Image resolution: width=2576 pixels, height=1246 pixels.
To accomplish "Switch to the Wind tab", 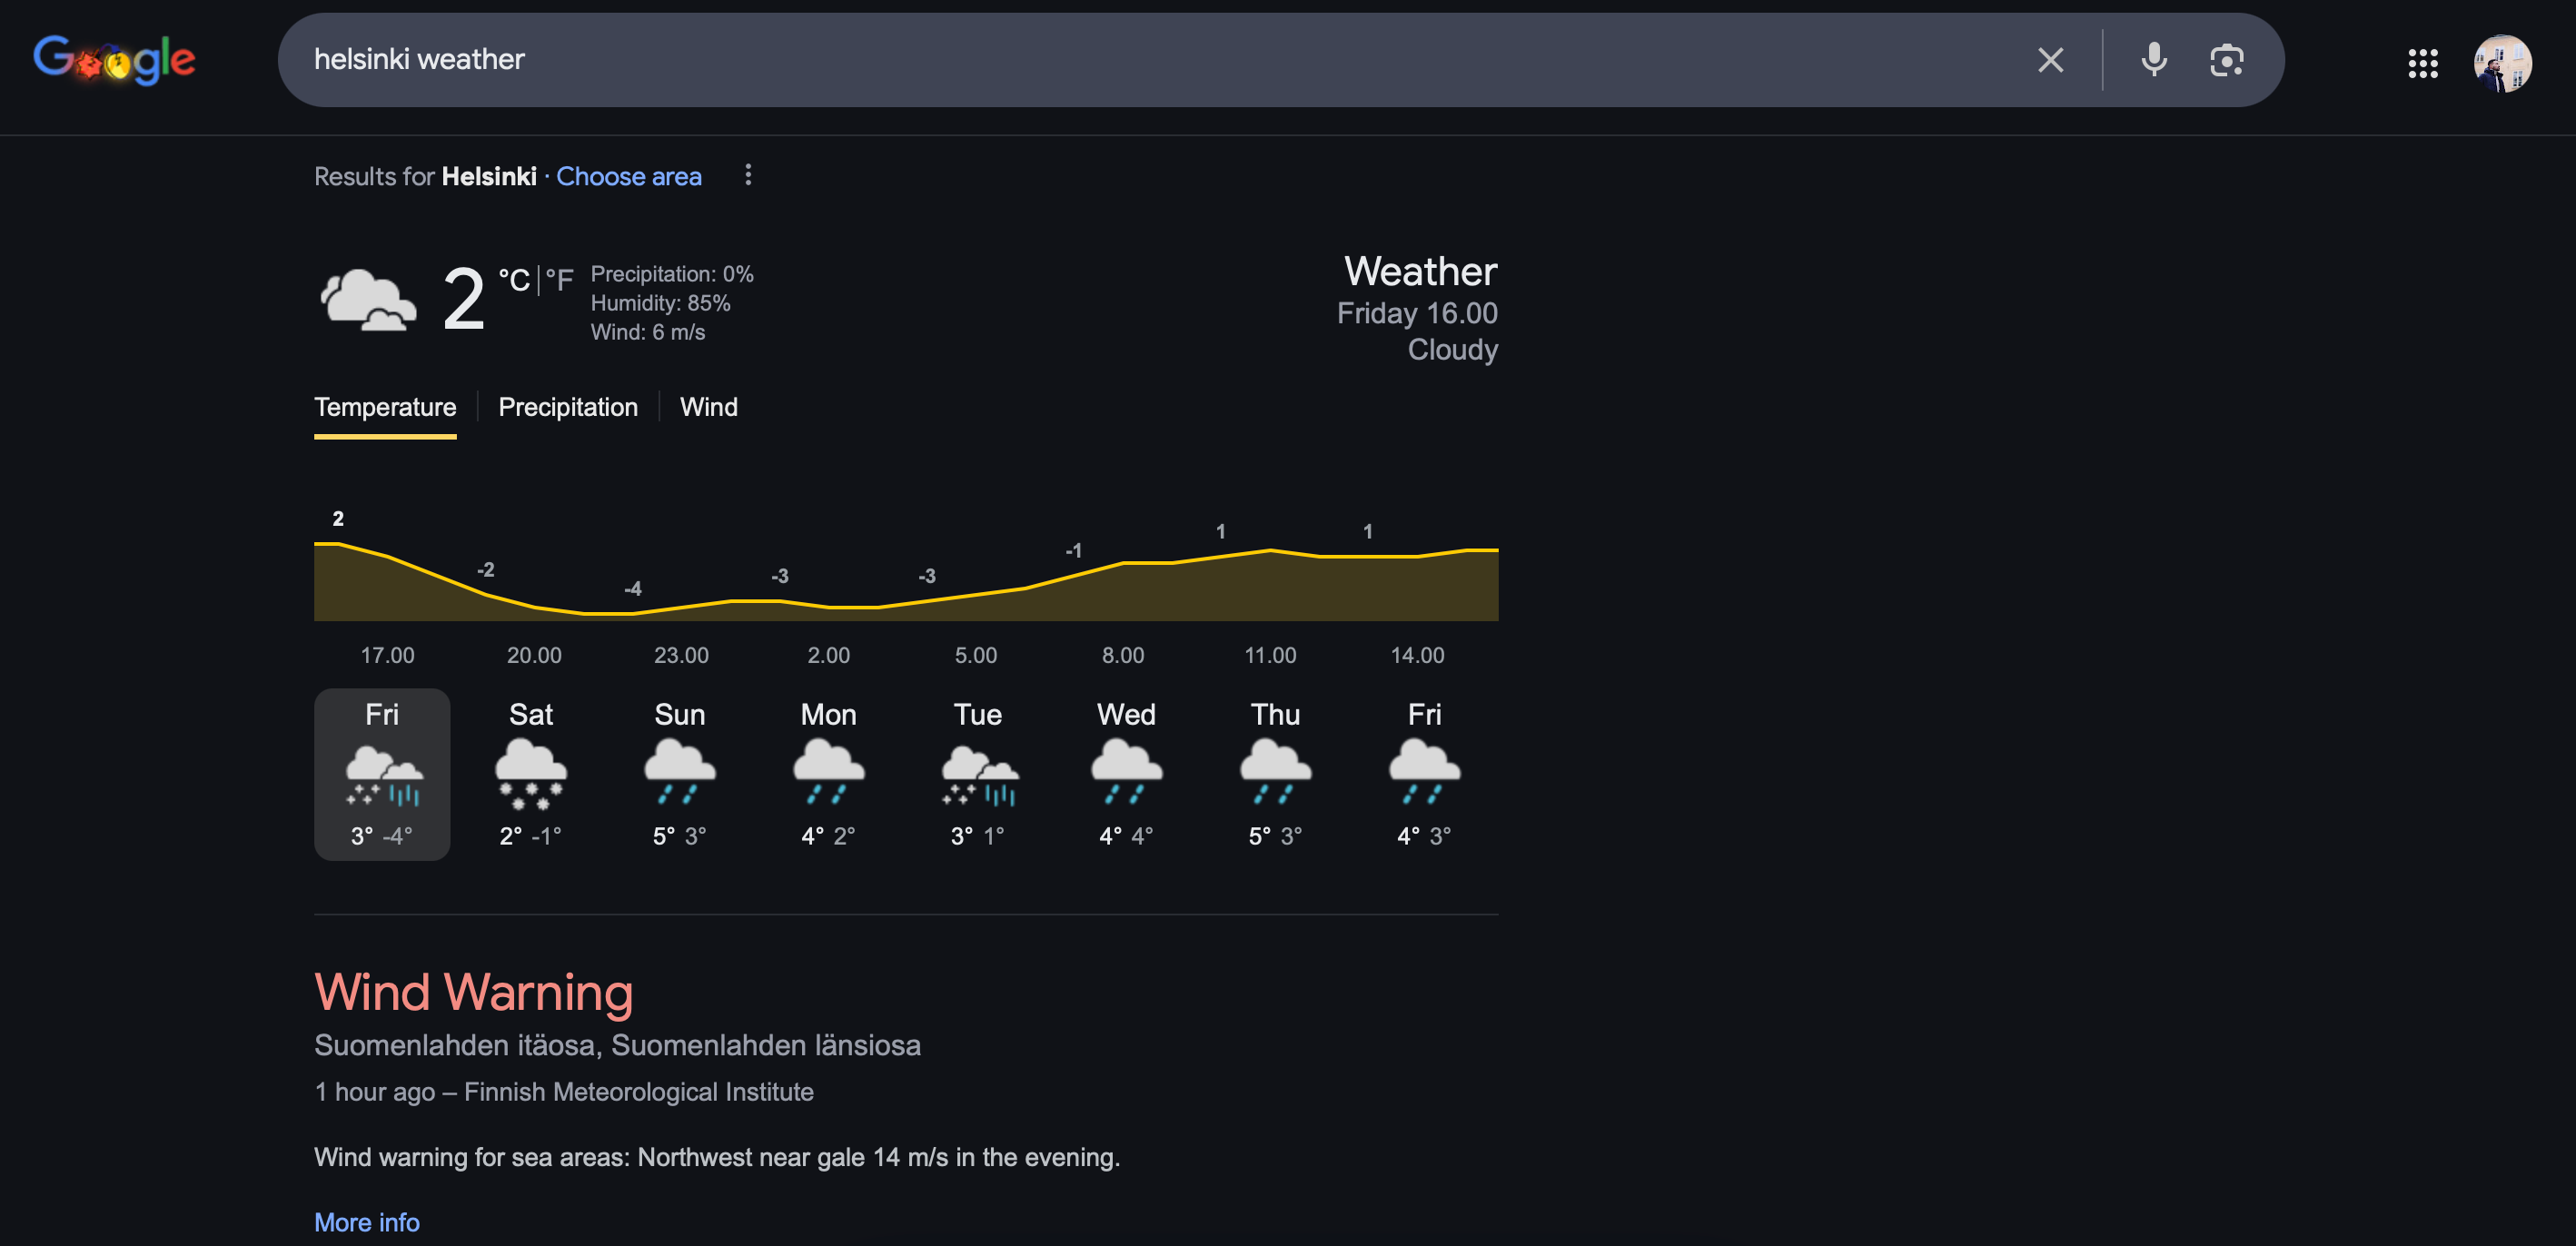I will pyautogui.click(x=709, y=405).
